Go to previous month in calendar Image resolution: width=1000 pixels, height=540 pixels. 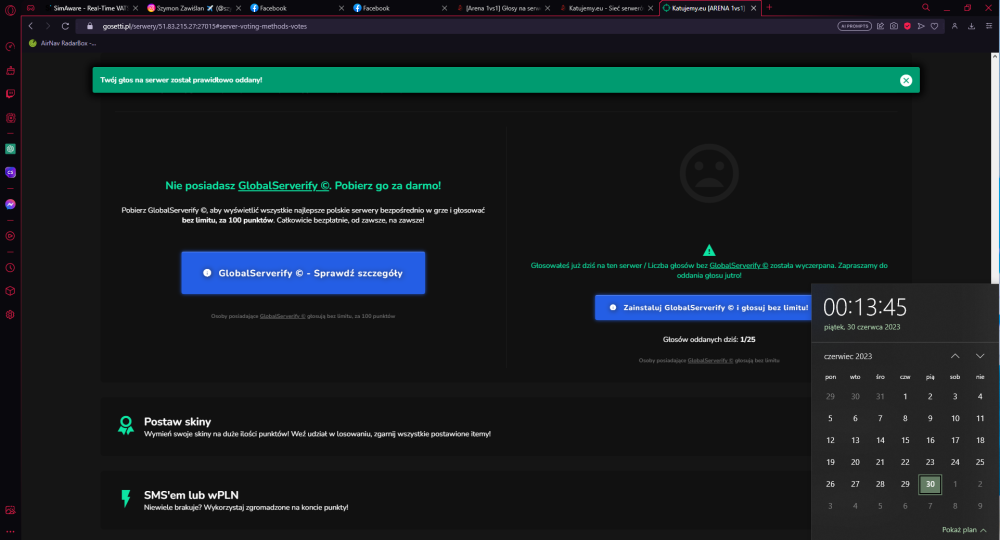(x=955, y=356)
